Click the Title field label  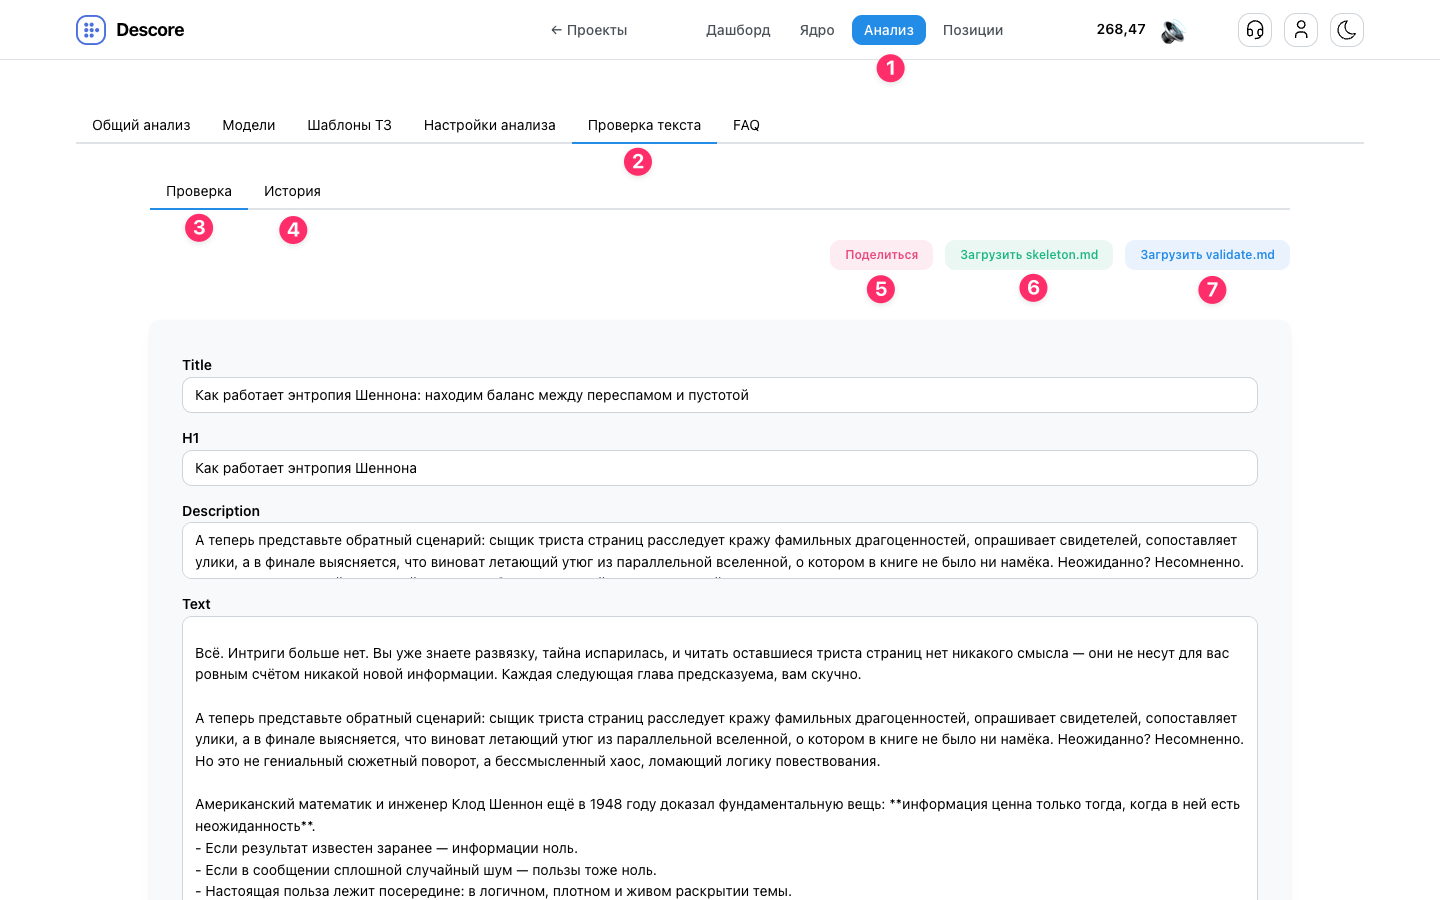tap(197, 365)
